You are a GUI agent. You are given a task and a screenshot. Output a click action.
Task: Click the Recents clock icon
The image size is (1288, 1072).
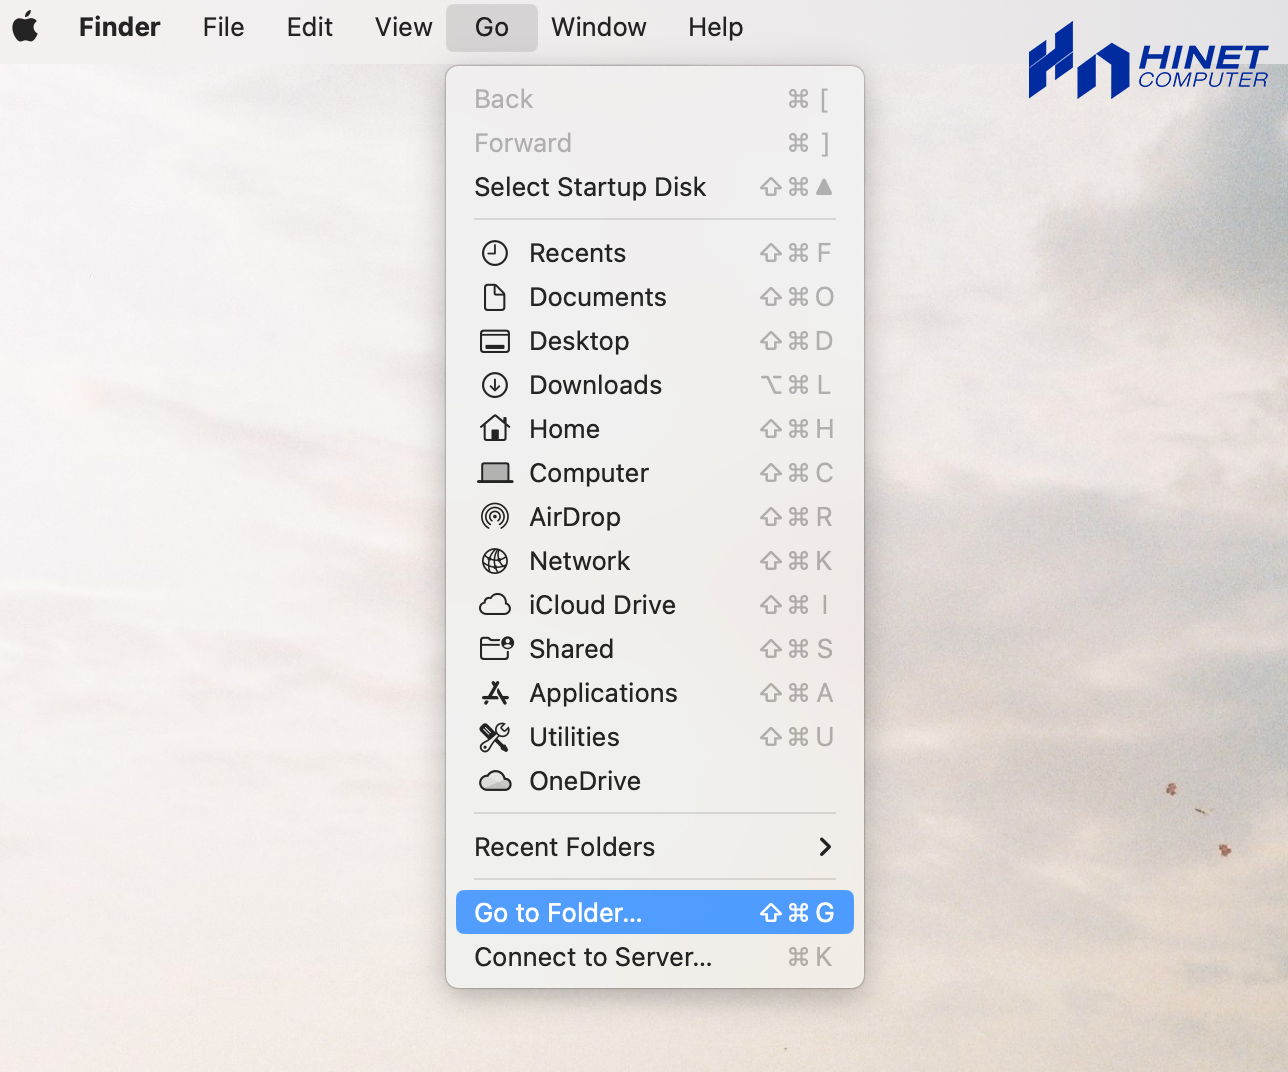pyautogui.click(x=495, y=253)
